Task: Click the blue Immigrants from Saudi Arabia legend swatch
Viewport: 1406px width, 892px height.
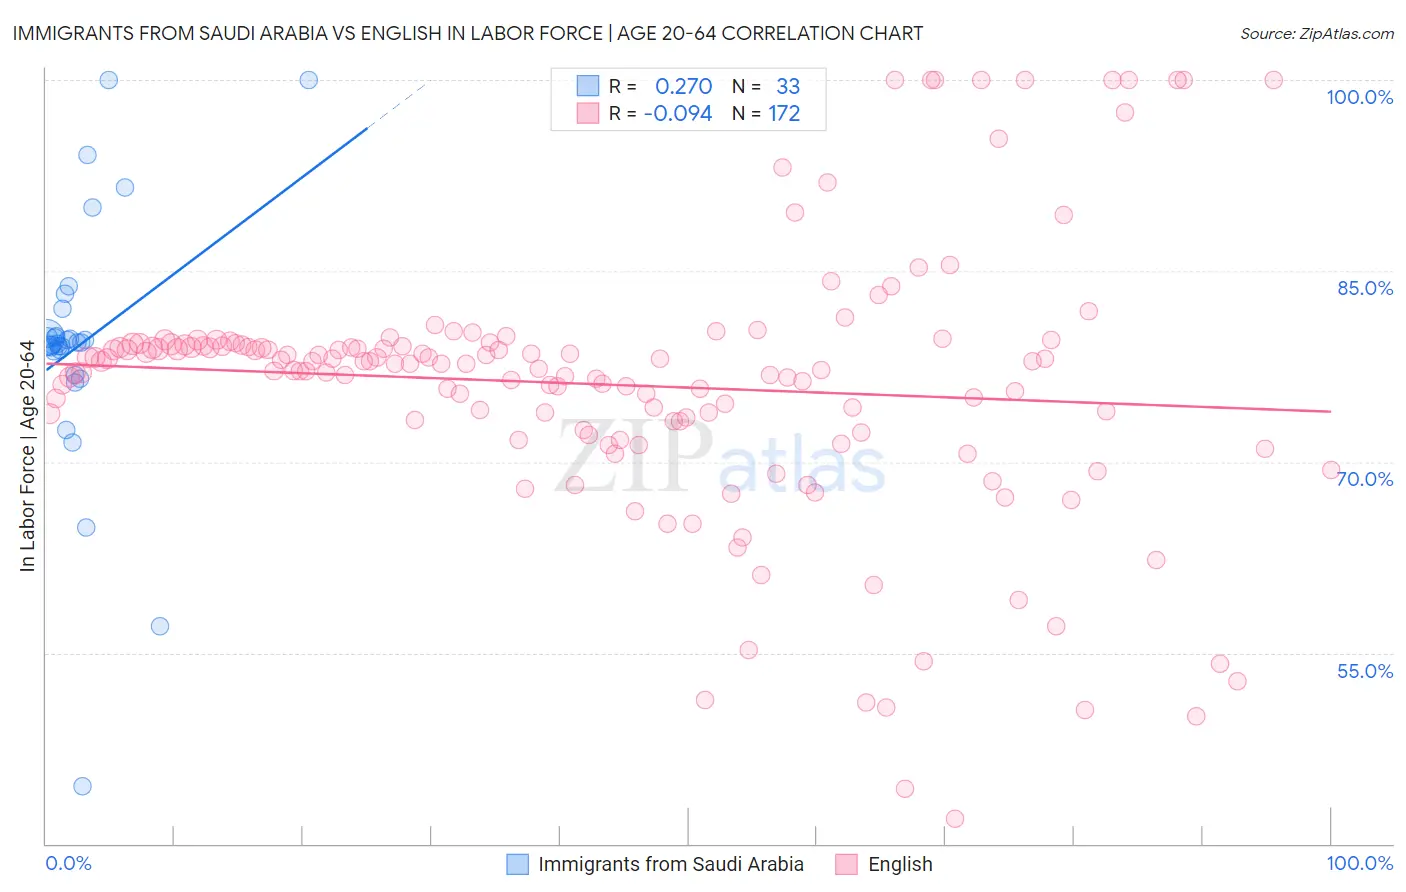Action: [517, 864]
